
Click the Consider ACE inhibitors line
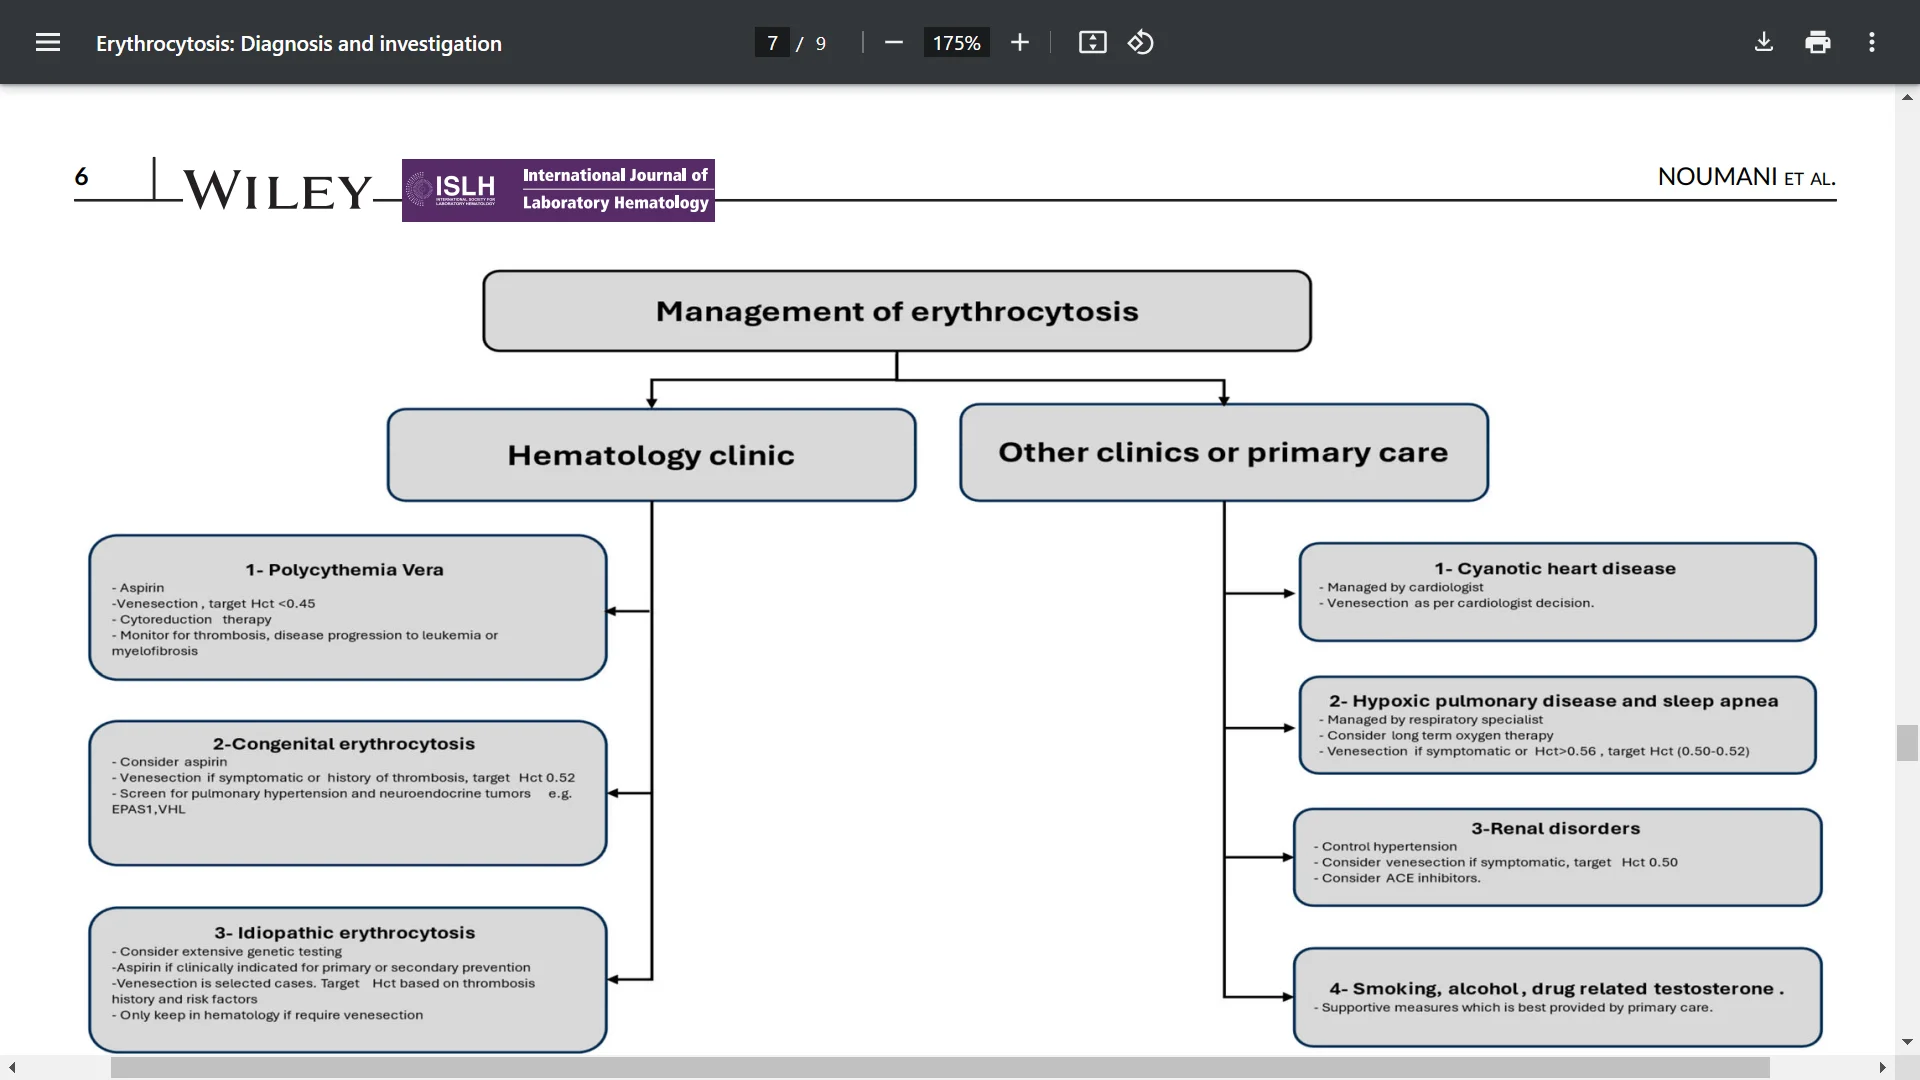1397,879
